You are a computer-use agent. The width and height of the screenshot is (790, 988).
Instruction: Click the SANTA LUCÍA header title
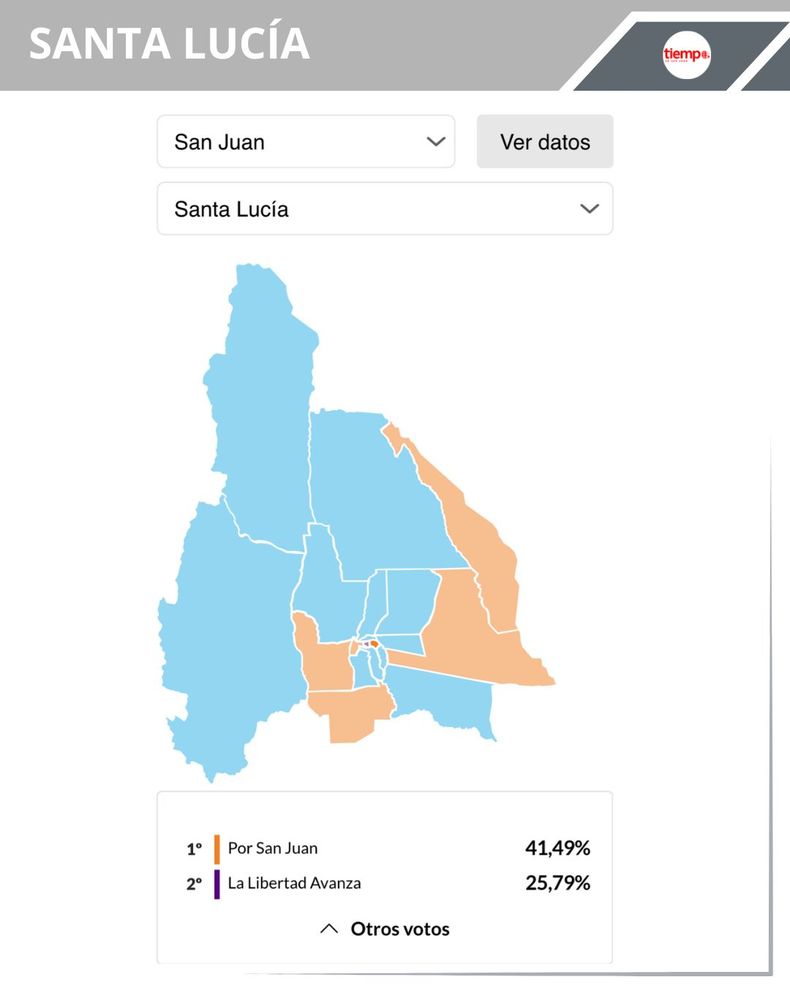[x=169, y=44]
